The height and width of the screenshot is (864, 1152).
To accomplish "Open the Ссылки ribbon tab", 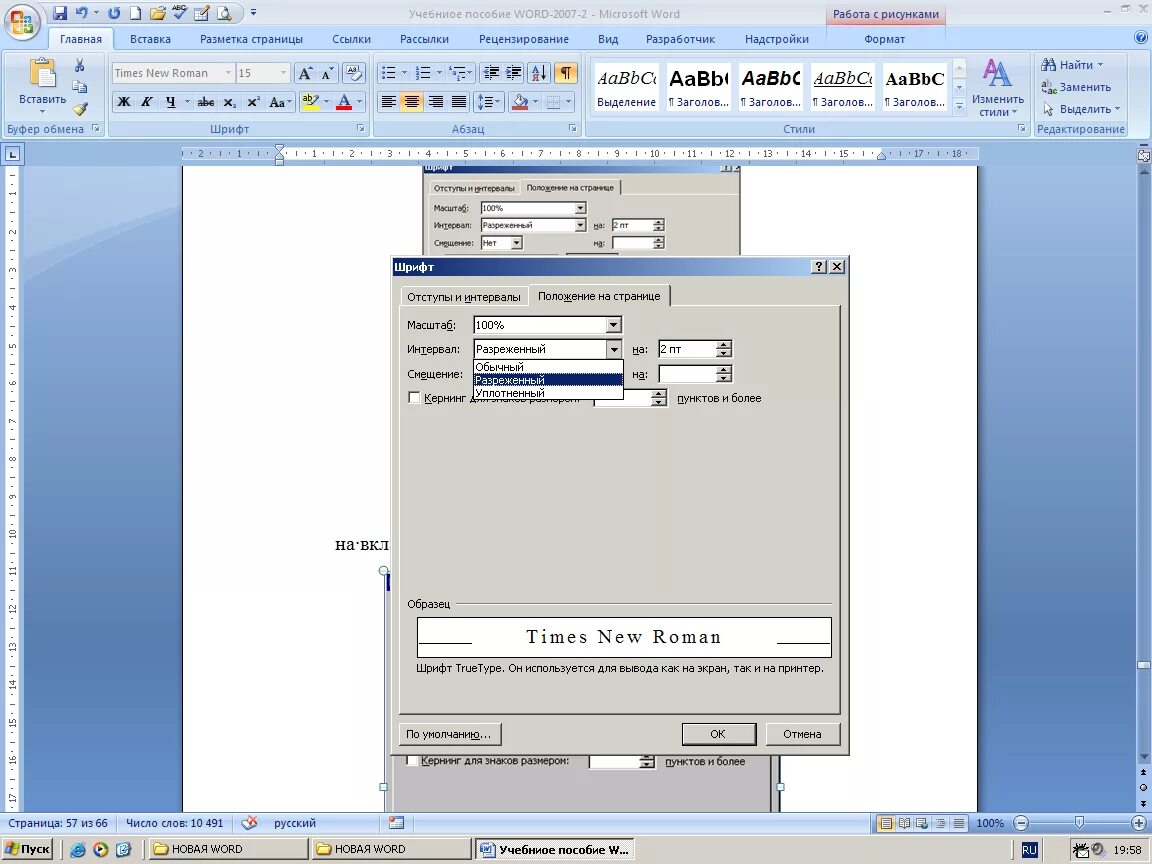I will (351, 39).
